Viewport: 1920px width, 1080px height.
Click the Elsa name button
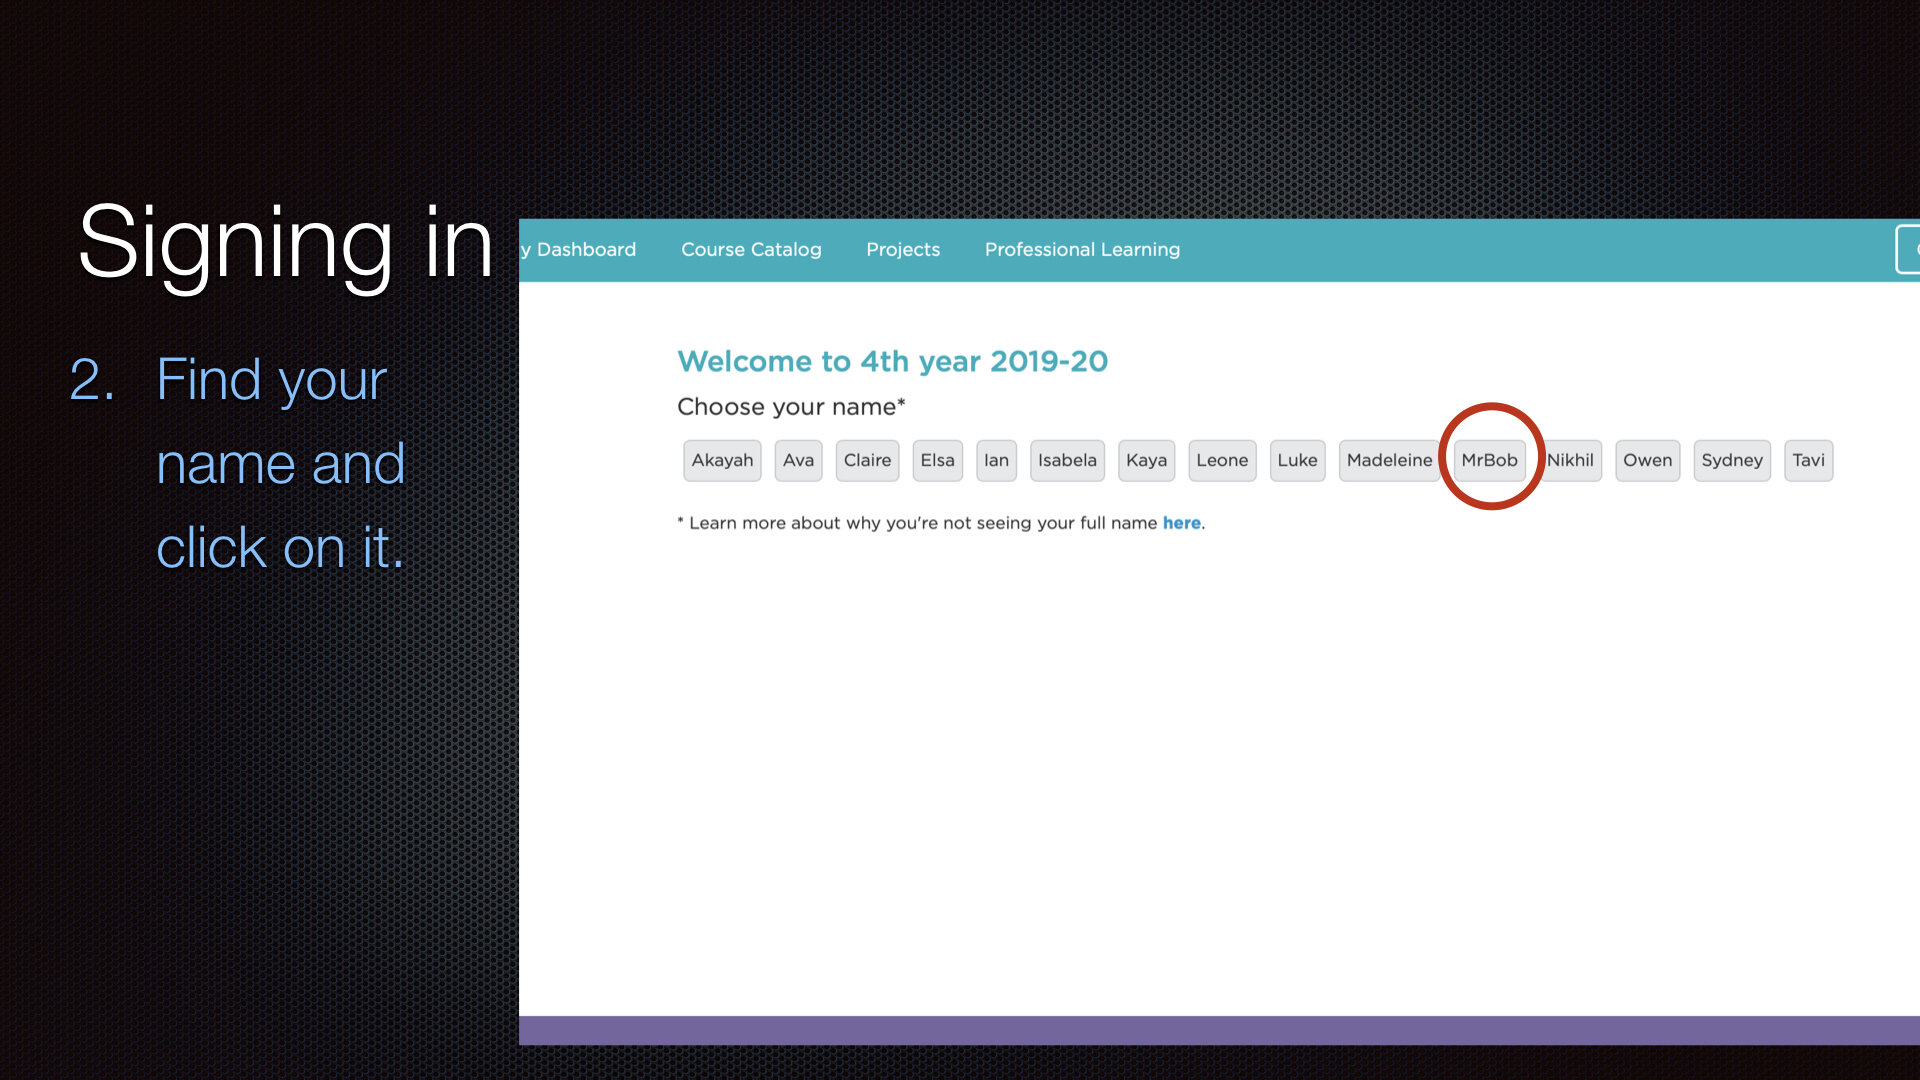click(x=937, y=461)
